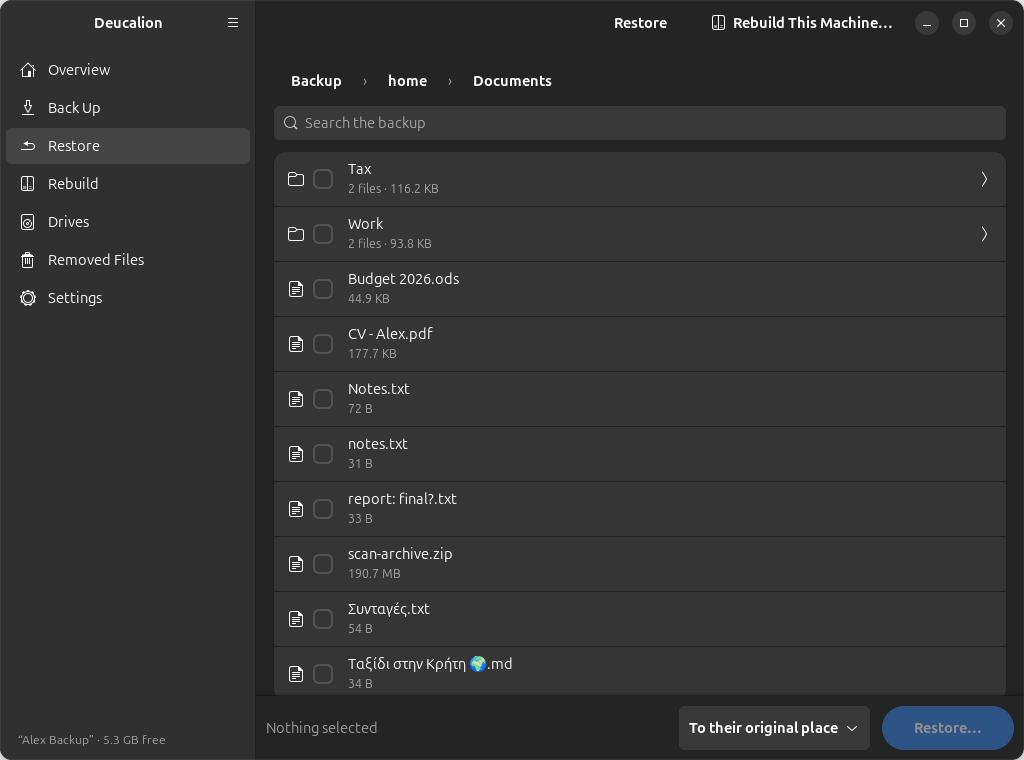Click the '190.7 MB' size label
The image size is (1024, 760).
click(x=374, y=573)
